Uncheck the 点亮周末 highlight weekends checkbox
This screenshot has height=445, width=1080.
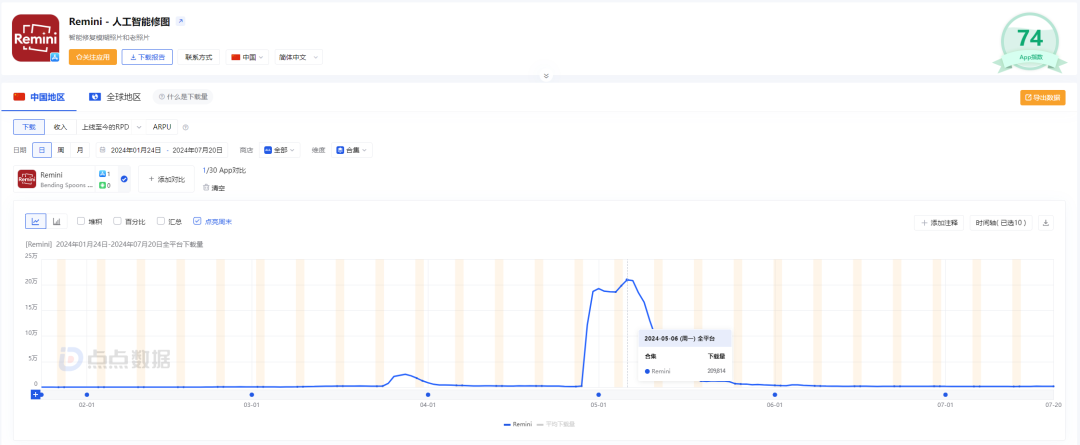(198, 221)
